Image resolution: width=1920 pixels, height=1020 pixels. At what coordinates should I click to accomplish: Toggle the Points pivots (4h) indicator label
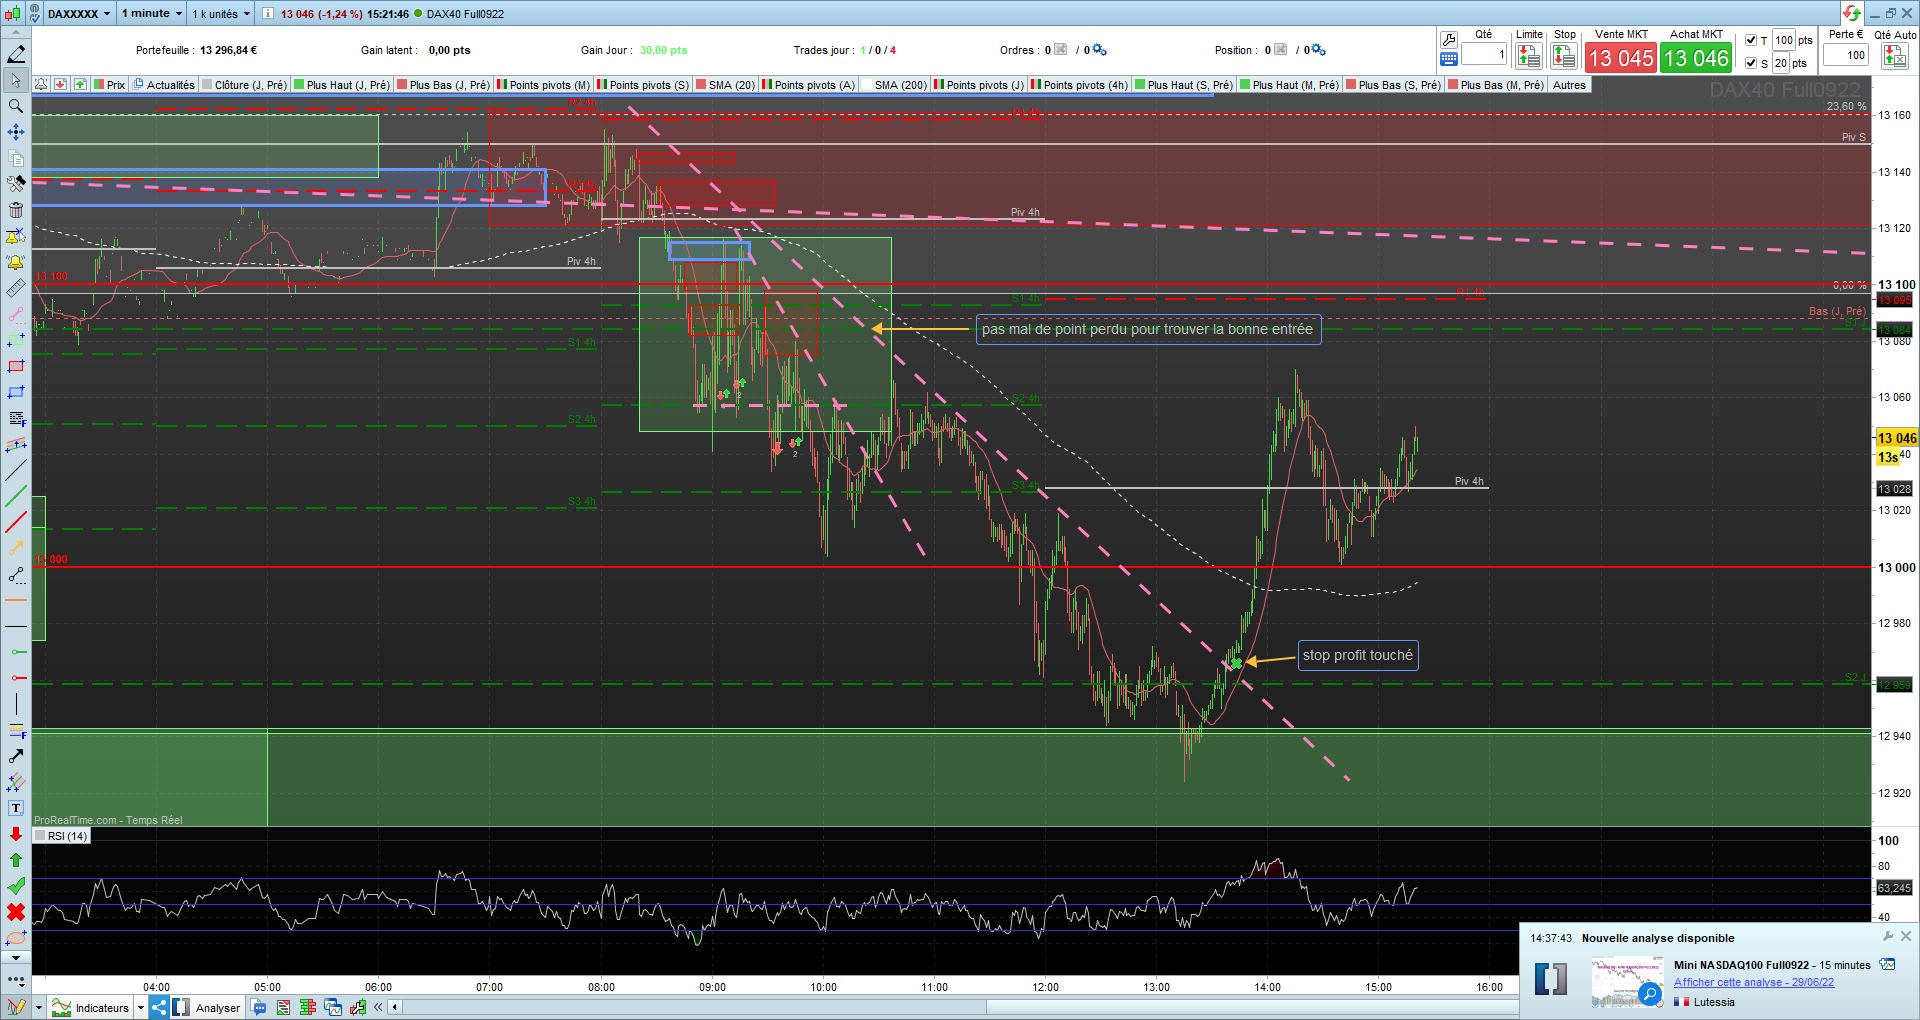(x=1079, y=85)
